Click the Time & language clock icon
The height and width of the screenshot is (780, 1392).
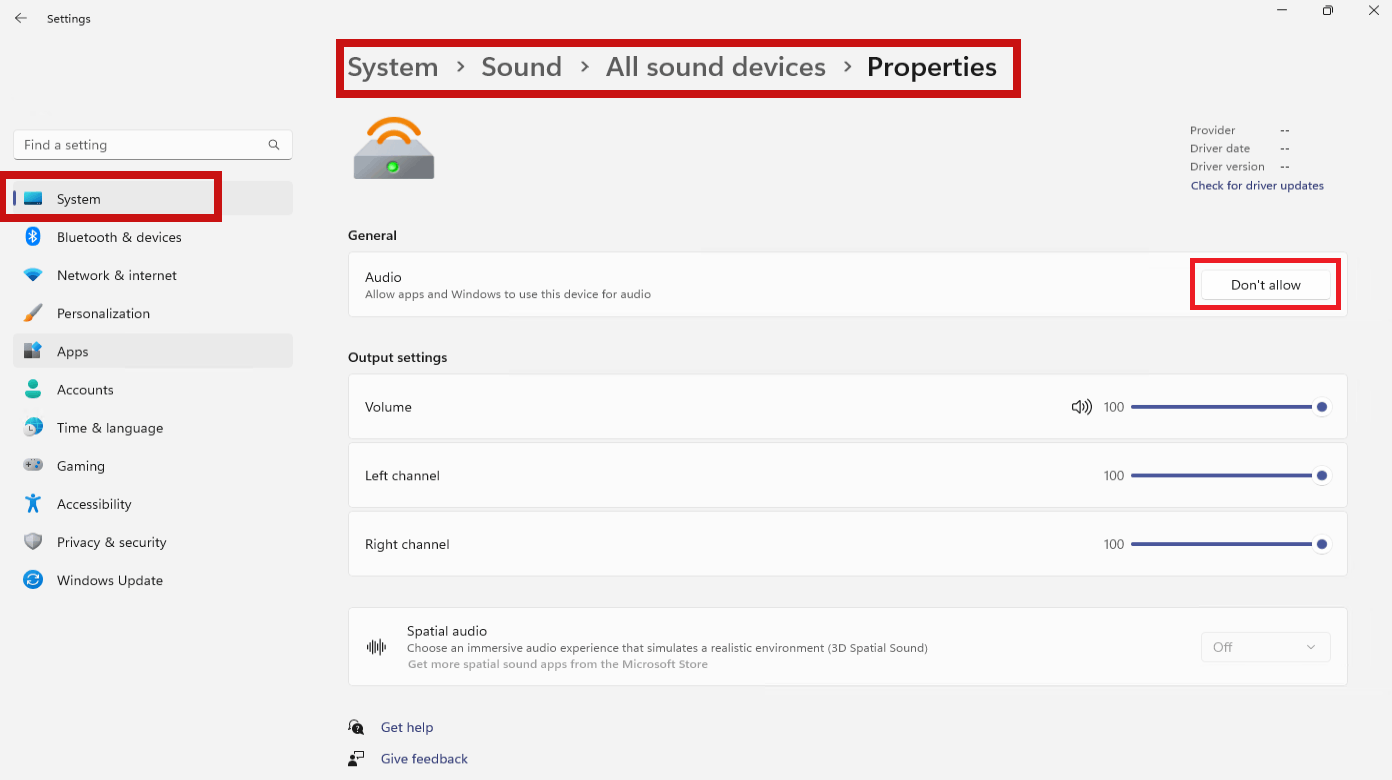point(33,427)
